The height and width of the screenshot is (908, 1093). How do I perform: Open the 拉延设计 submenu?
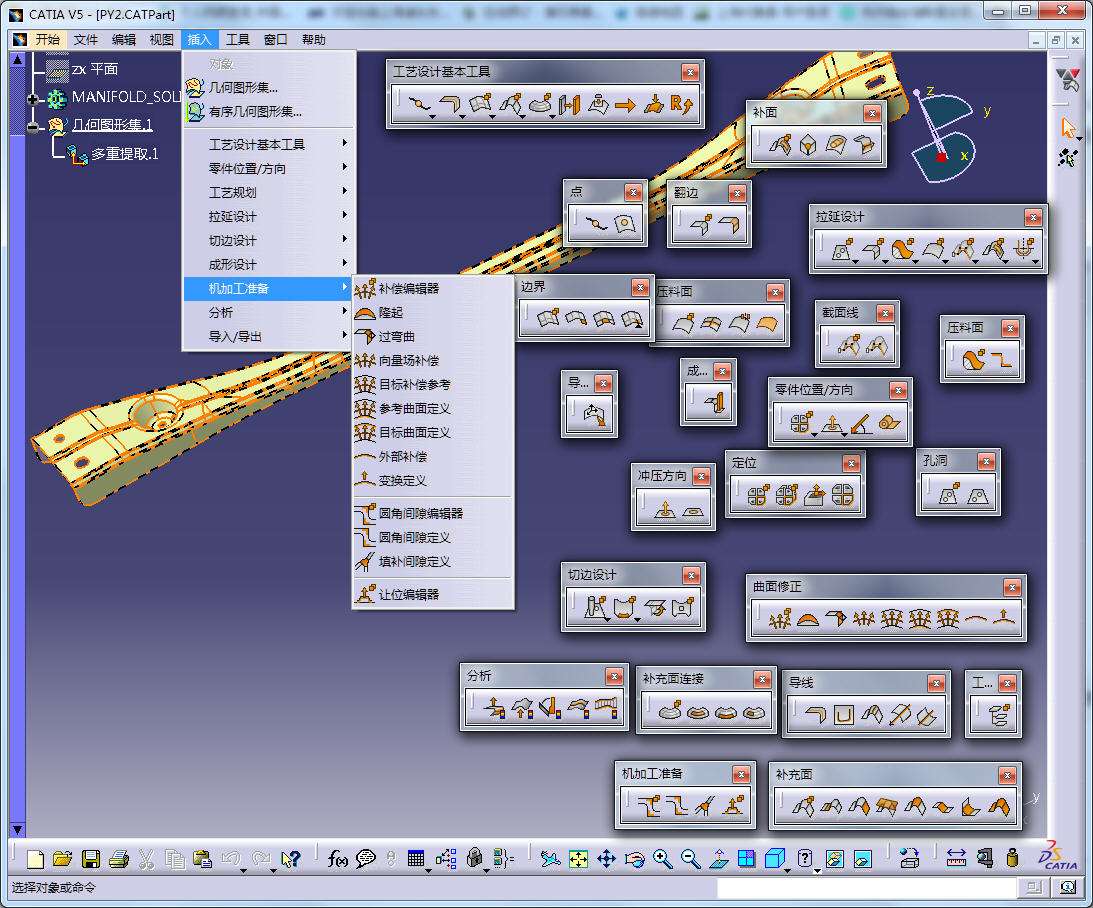pos(269,216)
